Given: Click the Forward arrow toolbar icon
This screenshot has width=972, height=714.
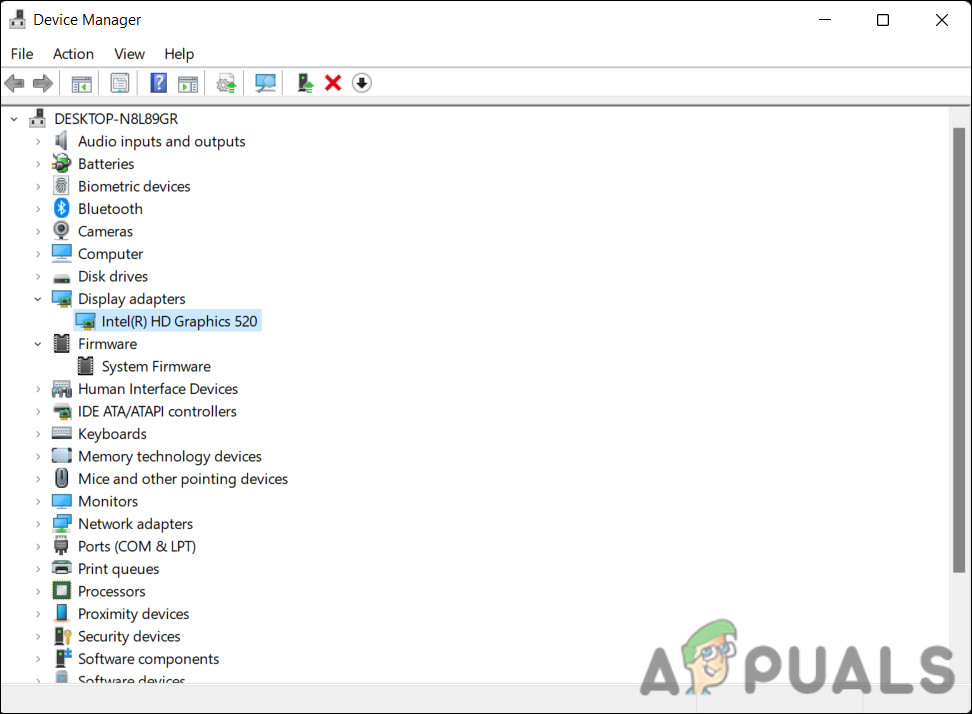Looking at the screenshot, I should click(42, 83).
